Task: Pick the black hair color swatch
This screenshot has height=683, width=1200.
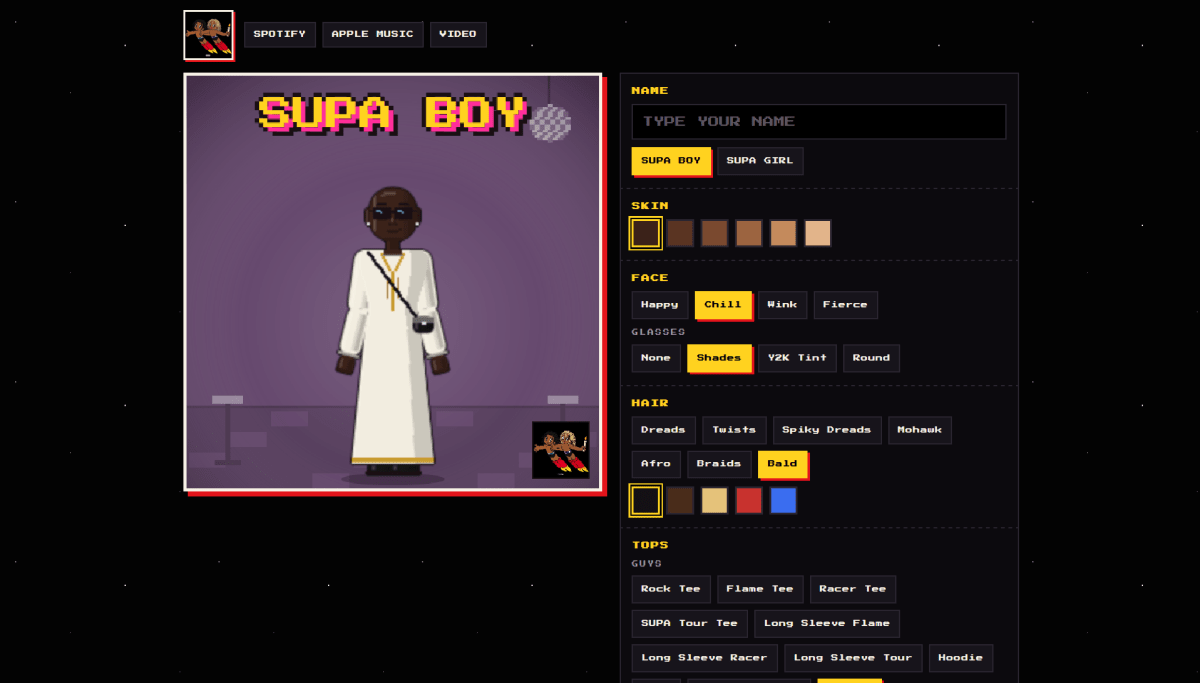Action: click(646, 500)
